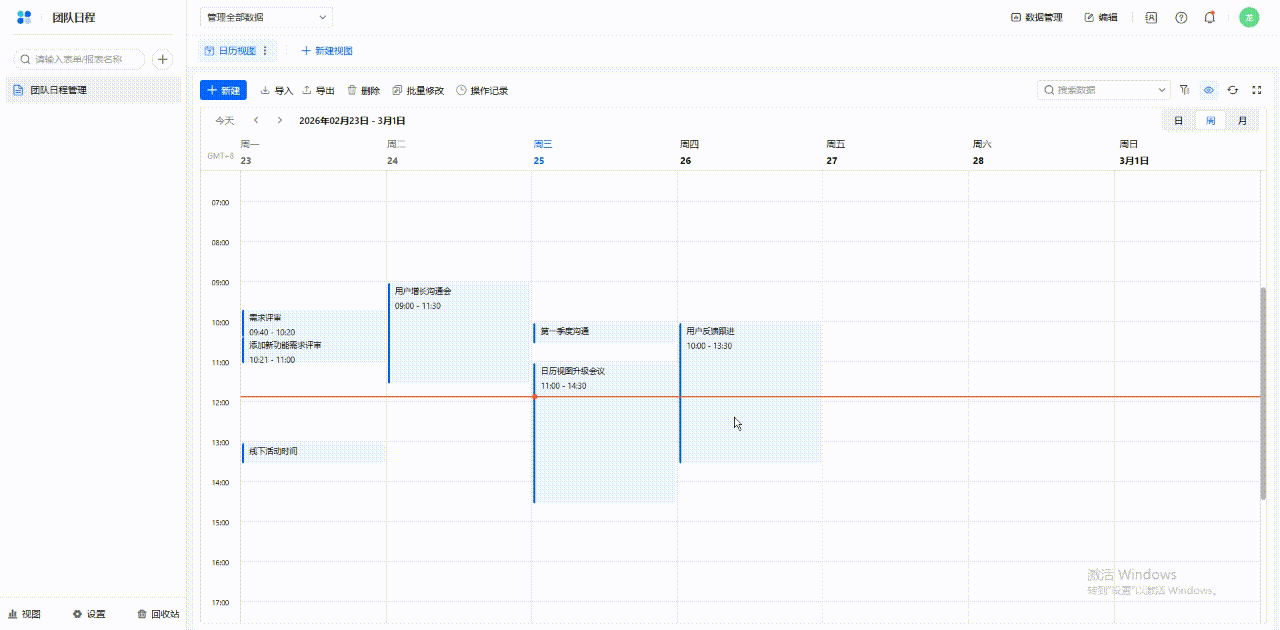Click 今天 to jump to today

[x=225, y=121]
